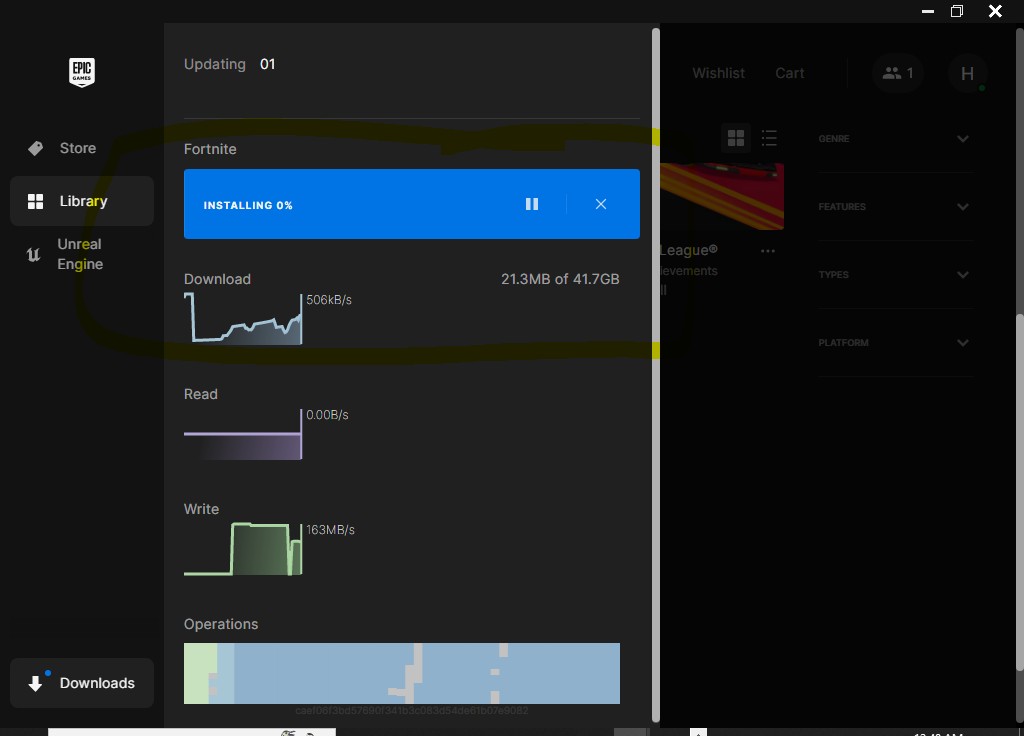Viewport: 1024px width, 736px height.
Task: Open the H profile avatar
Action: (967, 73)
